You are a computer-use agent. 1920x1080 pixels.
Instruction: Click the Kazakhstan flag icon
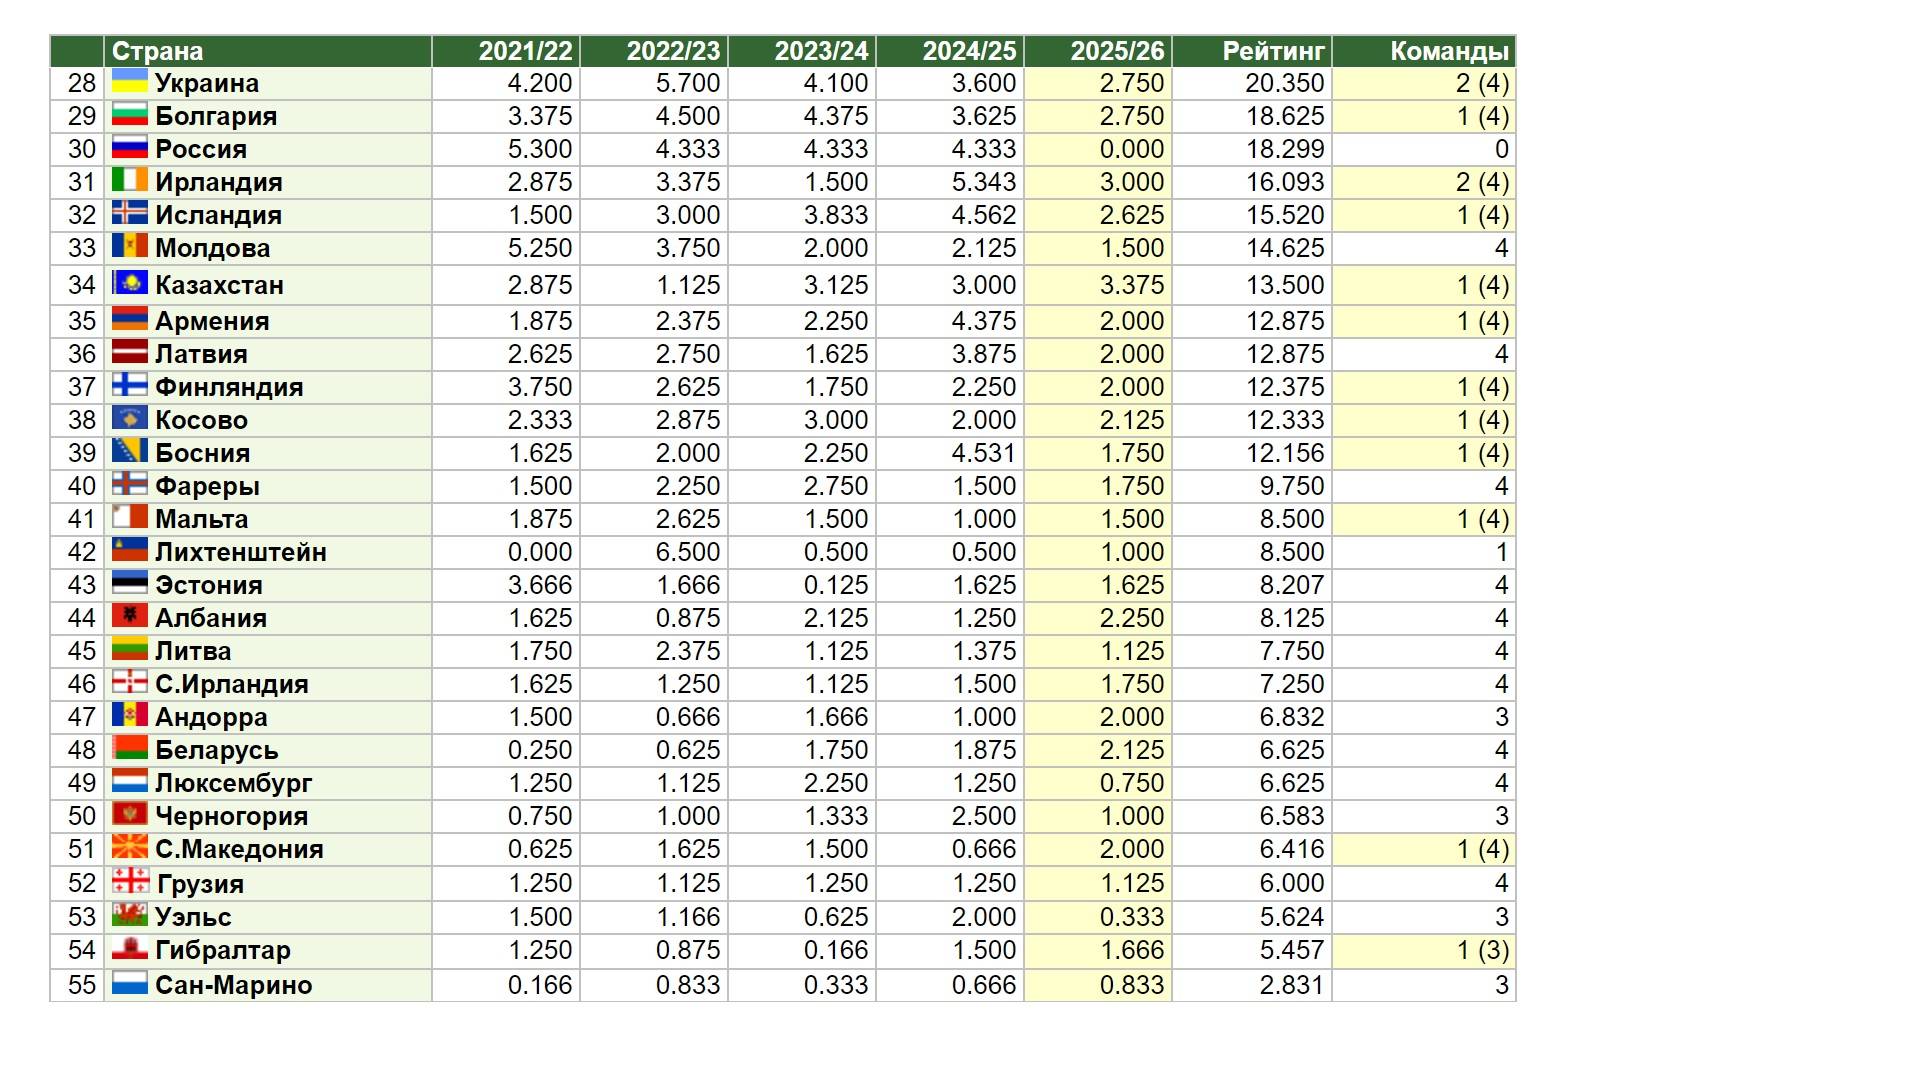click(129, 283)
